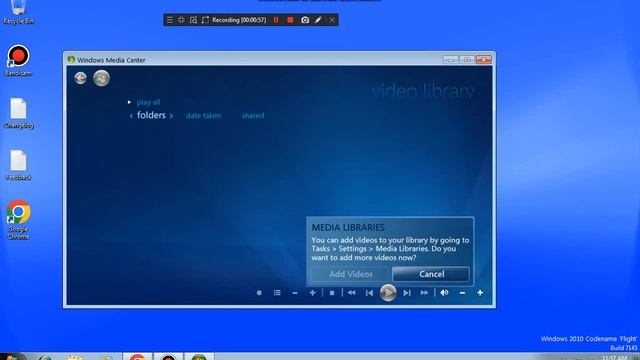Viewport: 640px width, 360px height.
Task: Skip back to previous track
Action: tap(369, 293)
